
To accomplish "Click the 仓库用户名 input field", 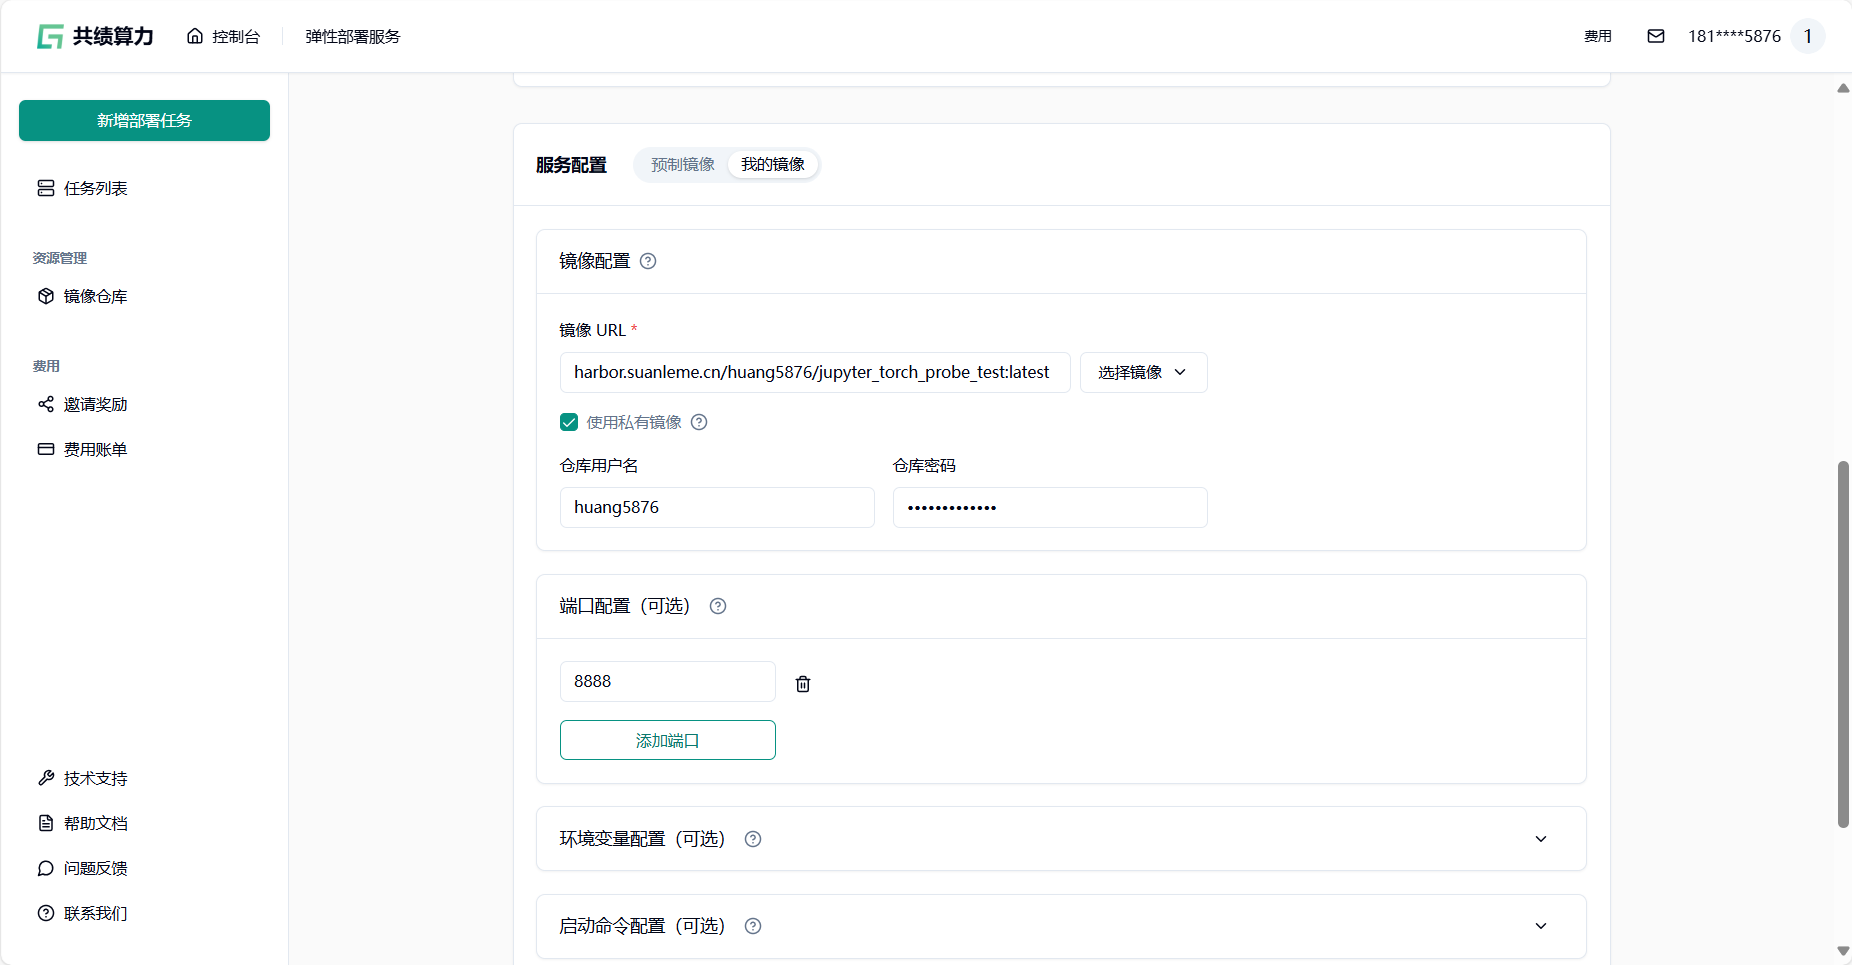I will coord(716,508).
